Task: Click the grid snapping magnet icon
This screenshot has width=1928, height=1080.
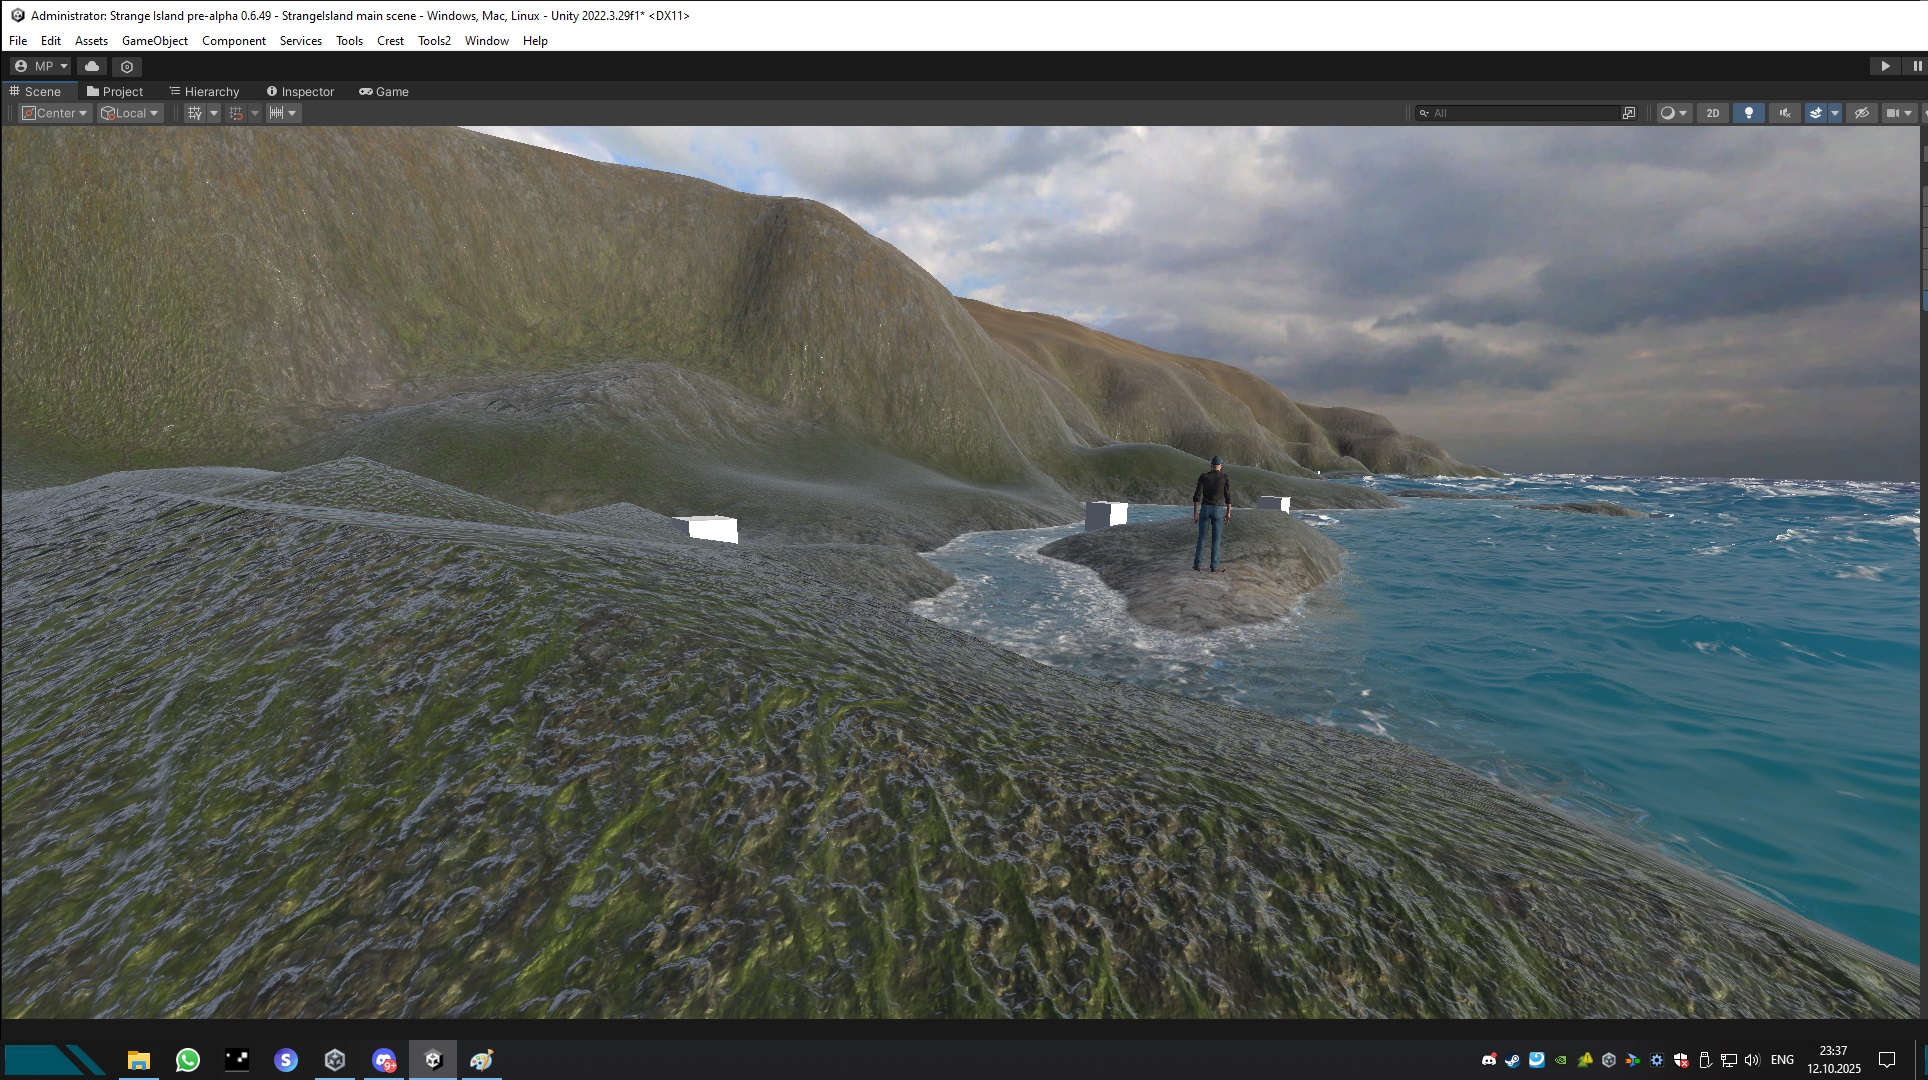Action: [x=236, y=113]
